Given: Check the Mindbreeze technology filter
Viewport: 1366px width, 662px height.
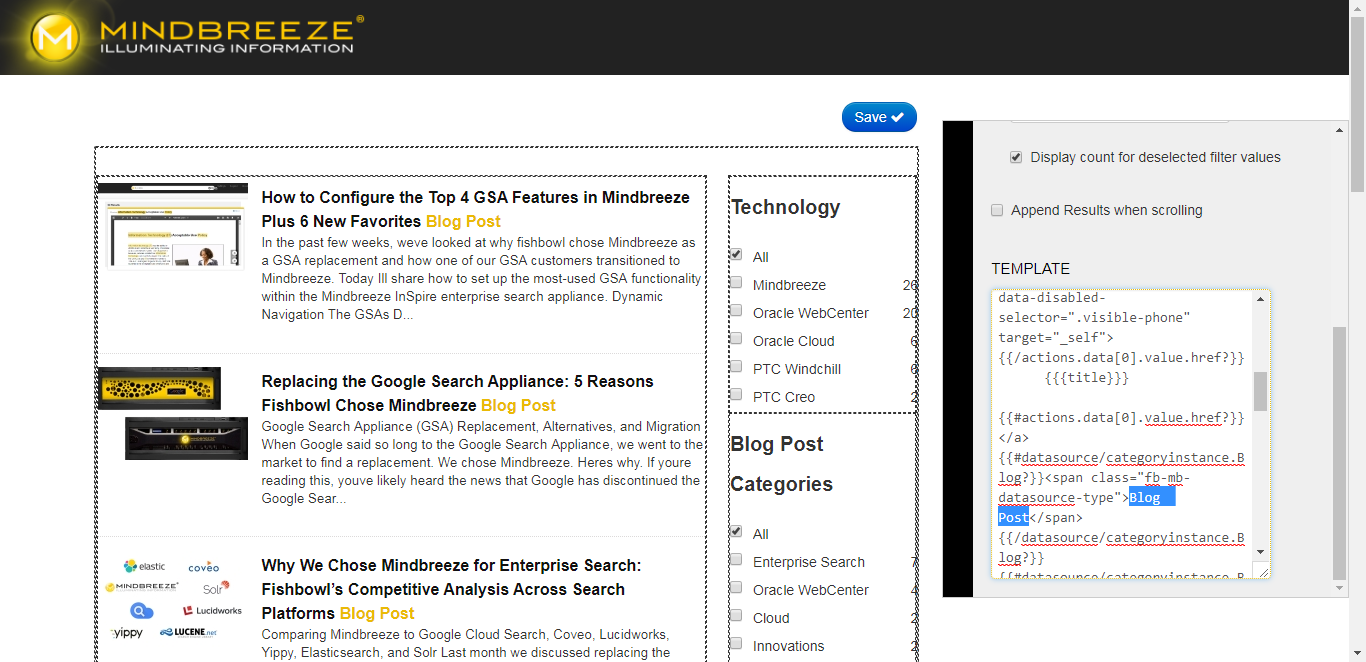Looking at the screenshot, I should point(736,283).
